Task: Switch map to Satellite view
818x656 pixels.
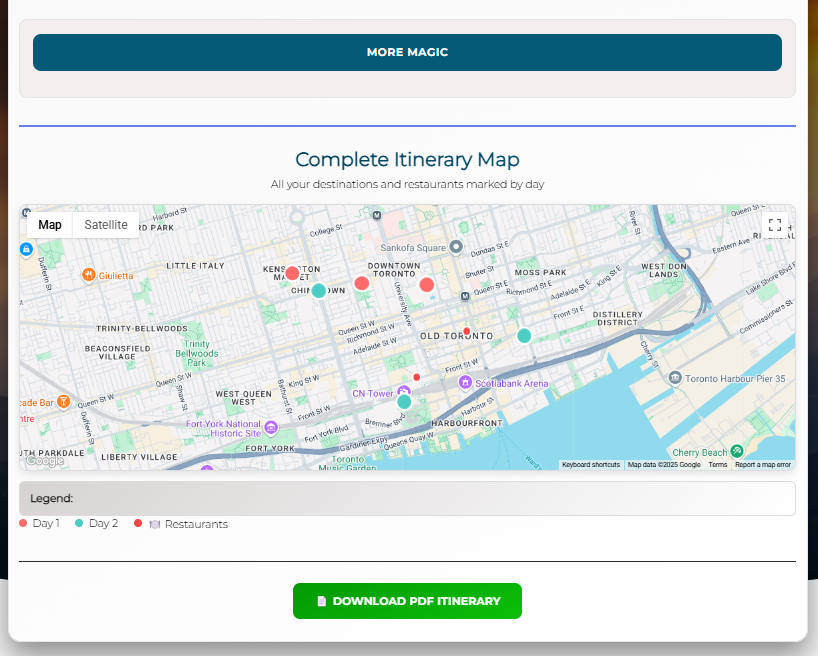Action: click(x=106, y=225)
